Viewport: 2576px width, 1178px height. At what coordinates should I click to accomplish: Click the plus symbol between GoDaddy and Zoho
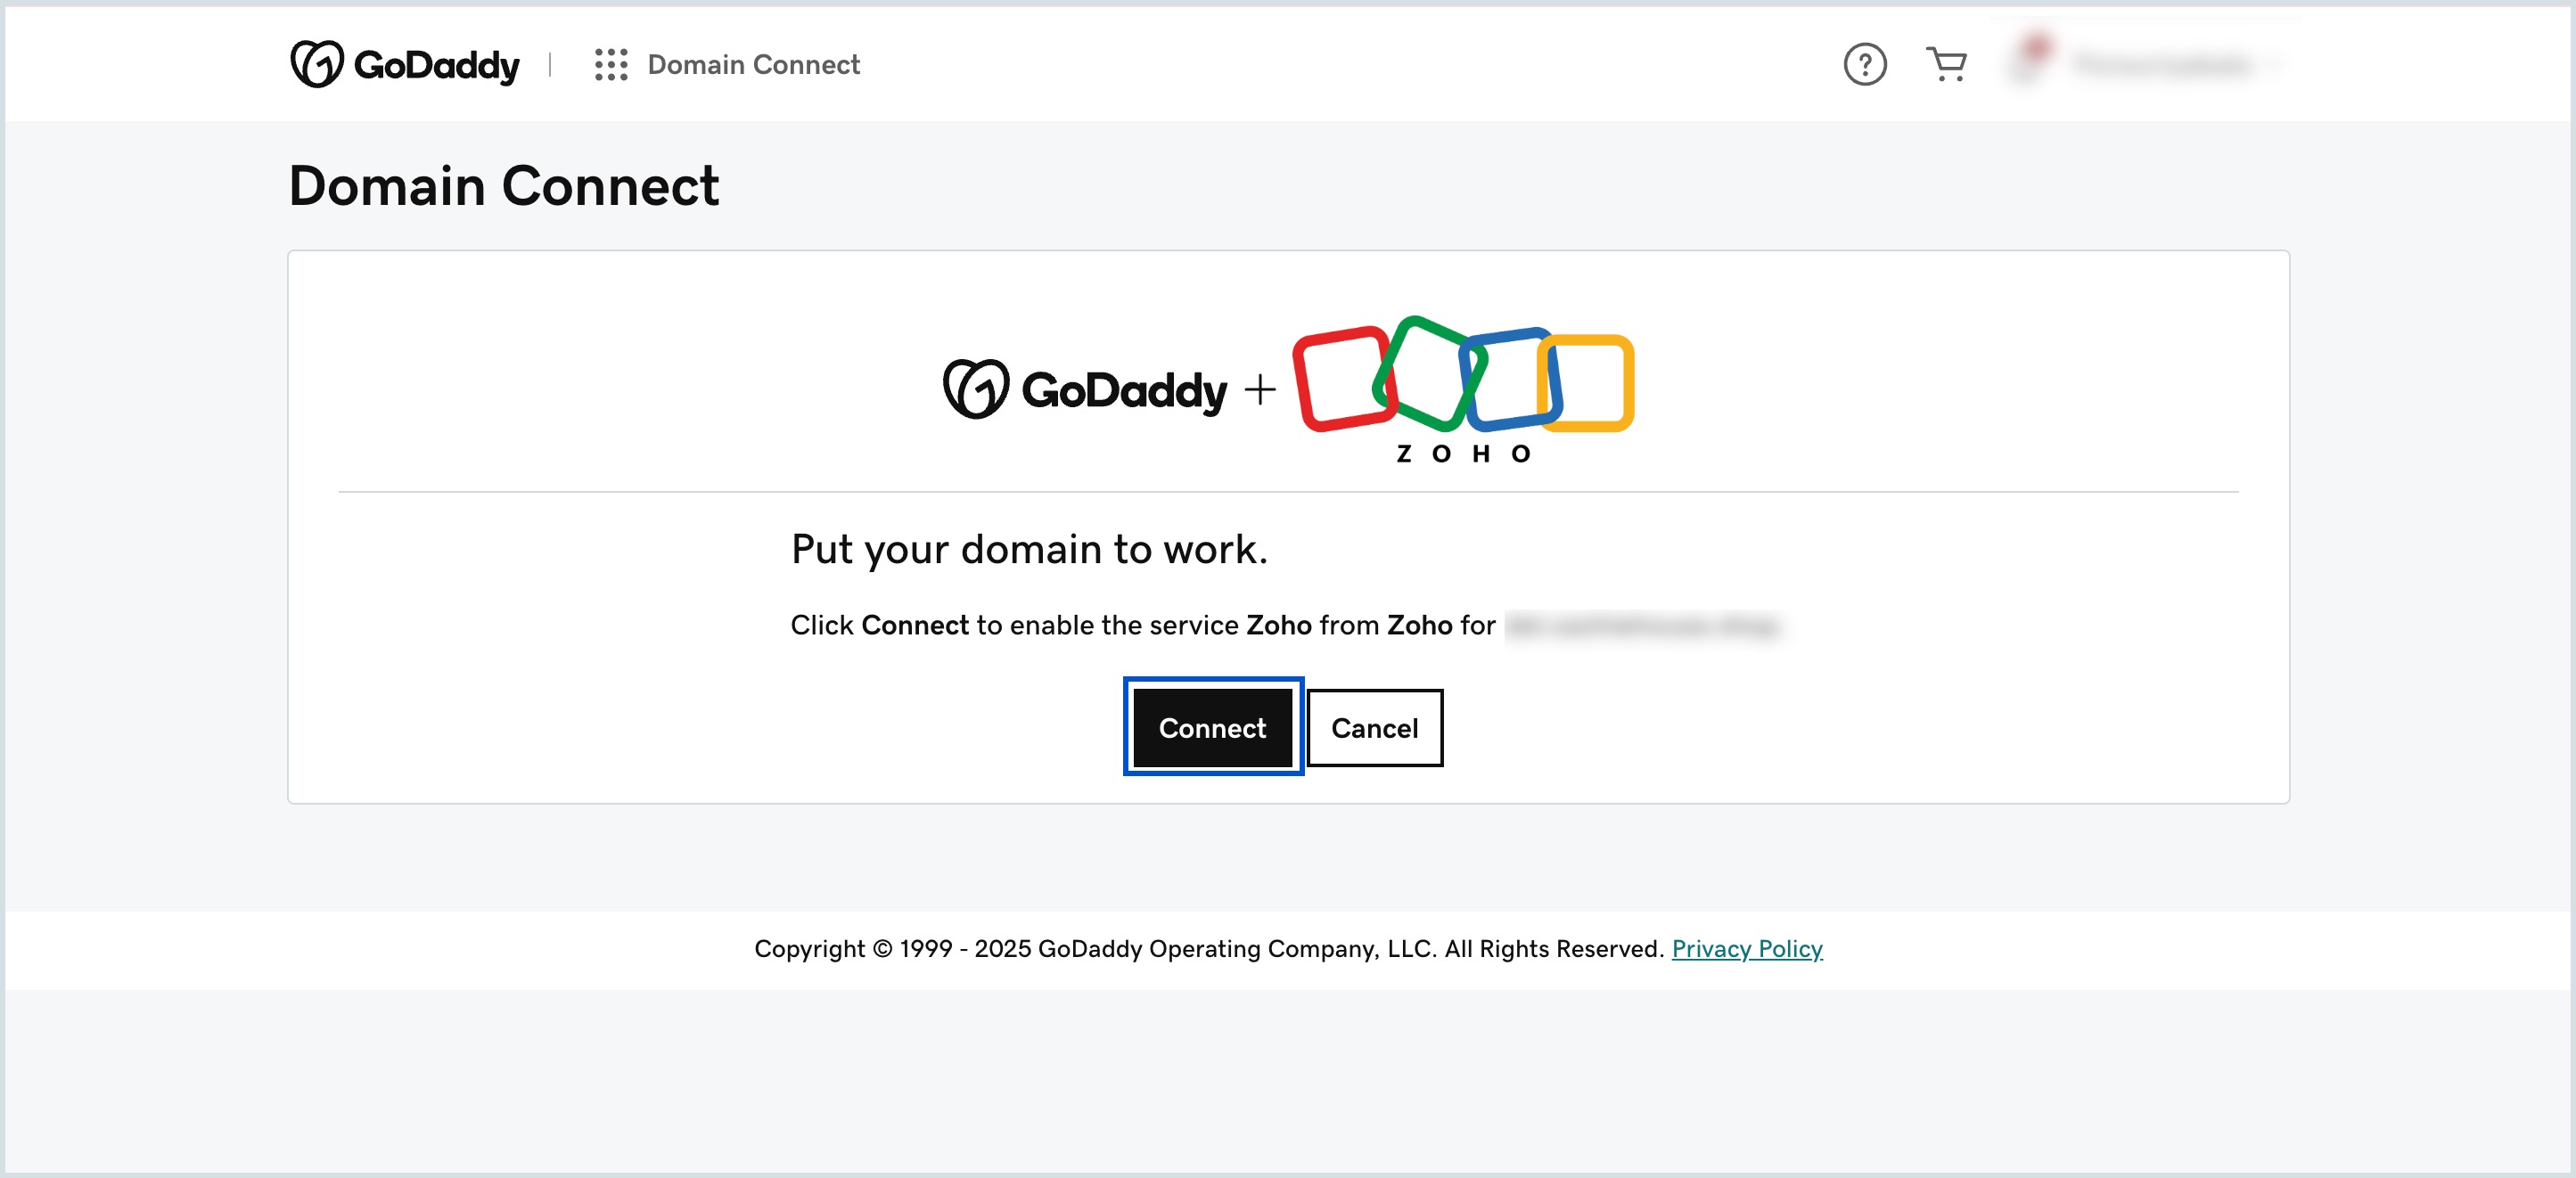pyautogui.click(x=1261, y=390)
